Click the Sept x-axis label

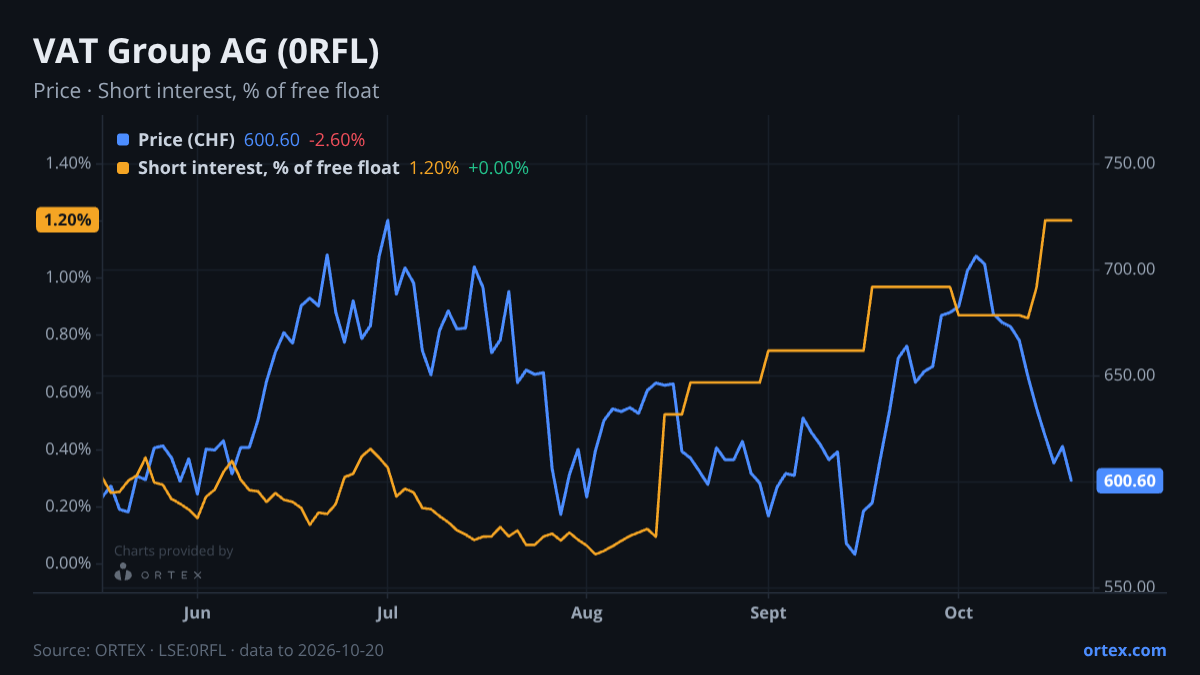click(x=768, y=612)
